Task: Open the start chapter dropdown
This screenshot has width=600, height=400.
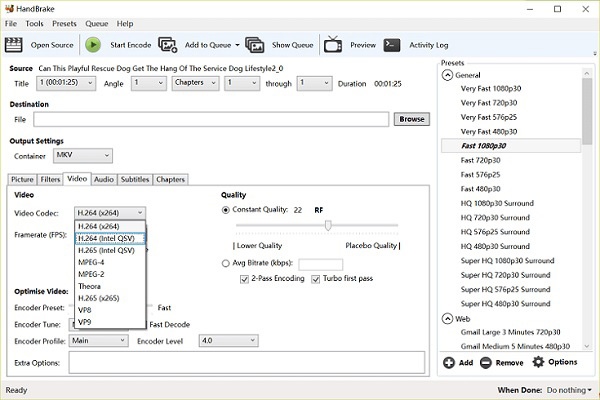Action: coord(242,83)
